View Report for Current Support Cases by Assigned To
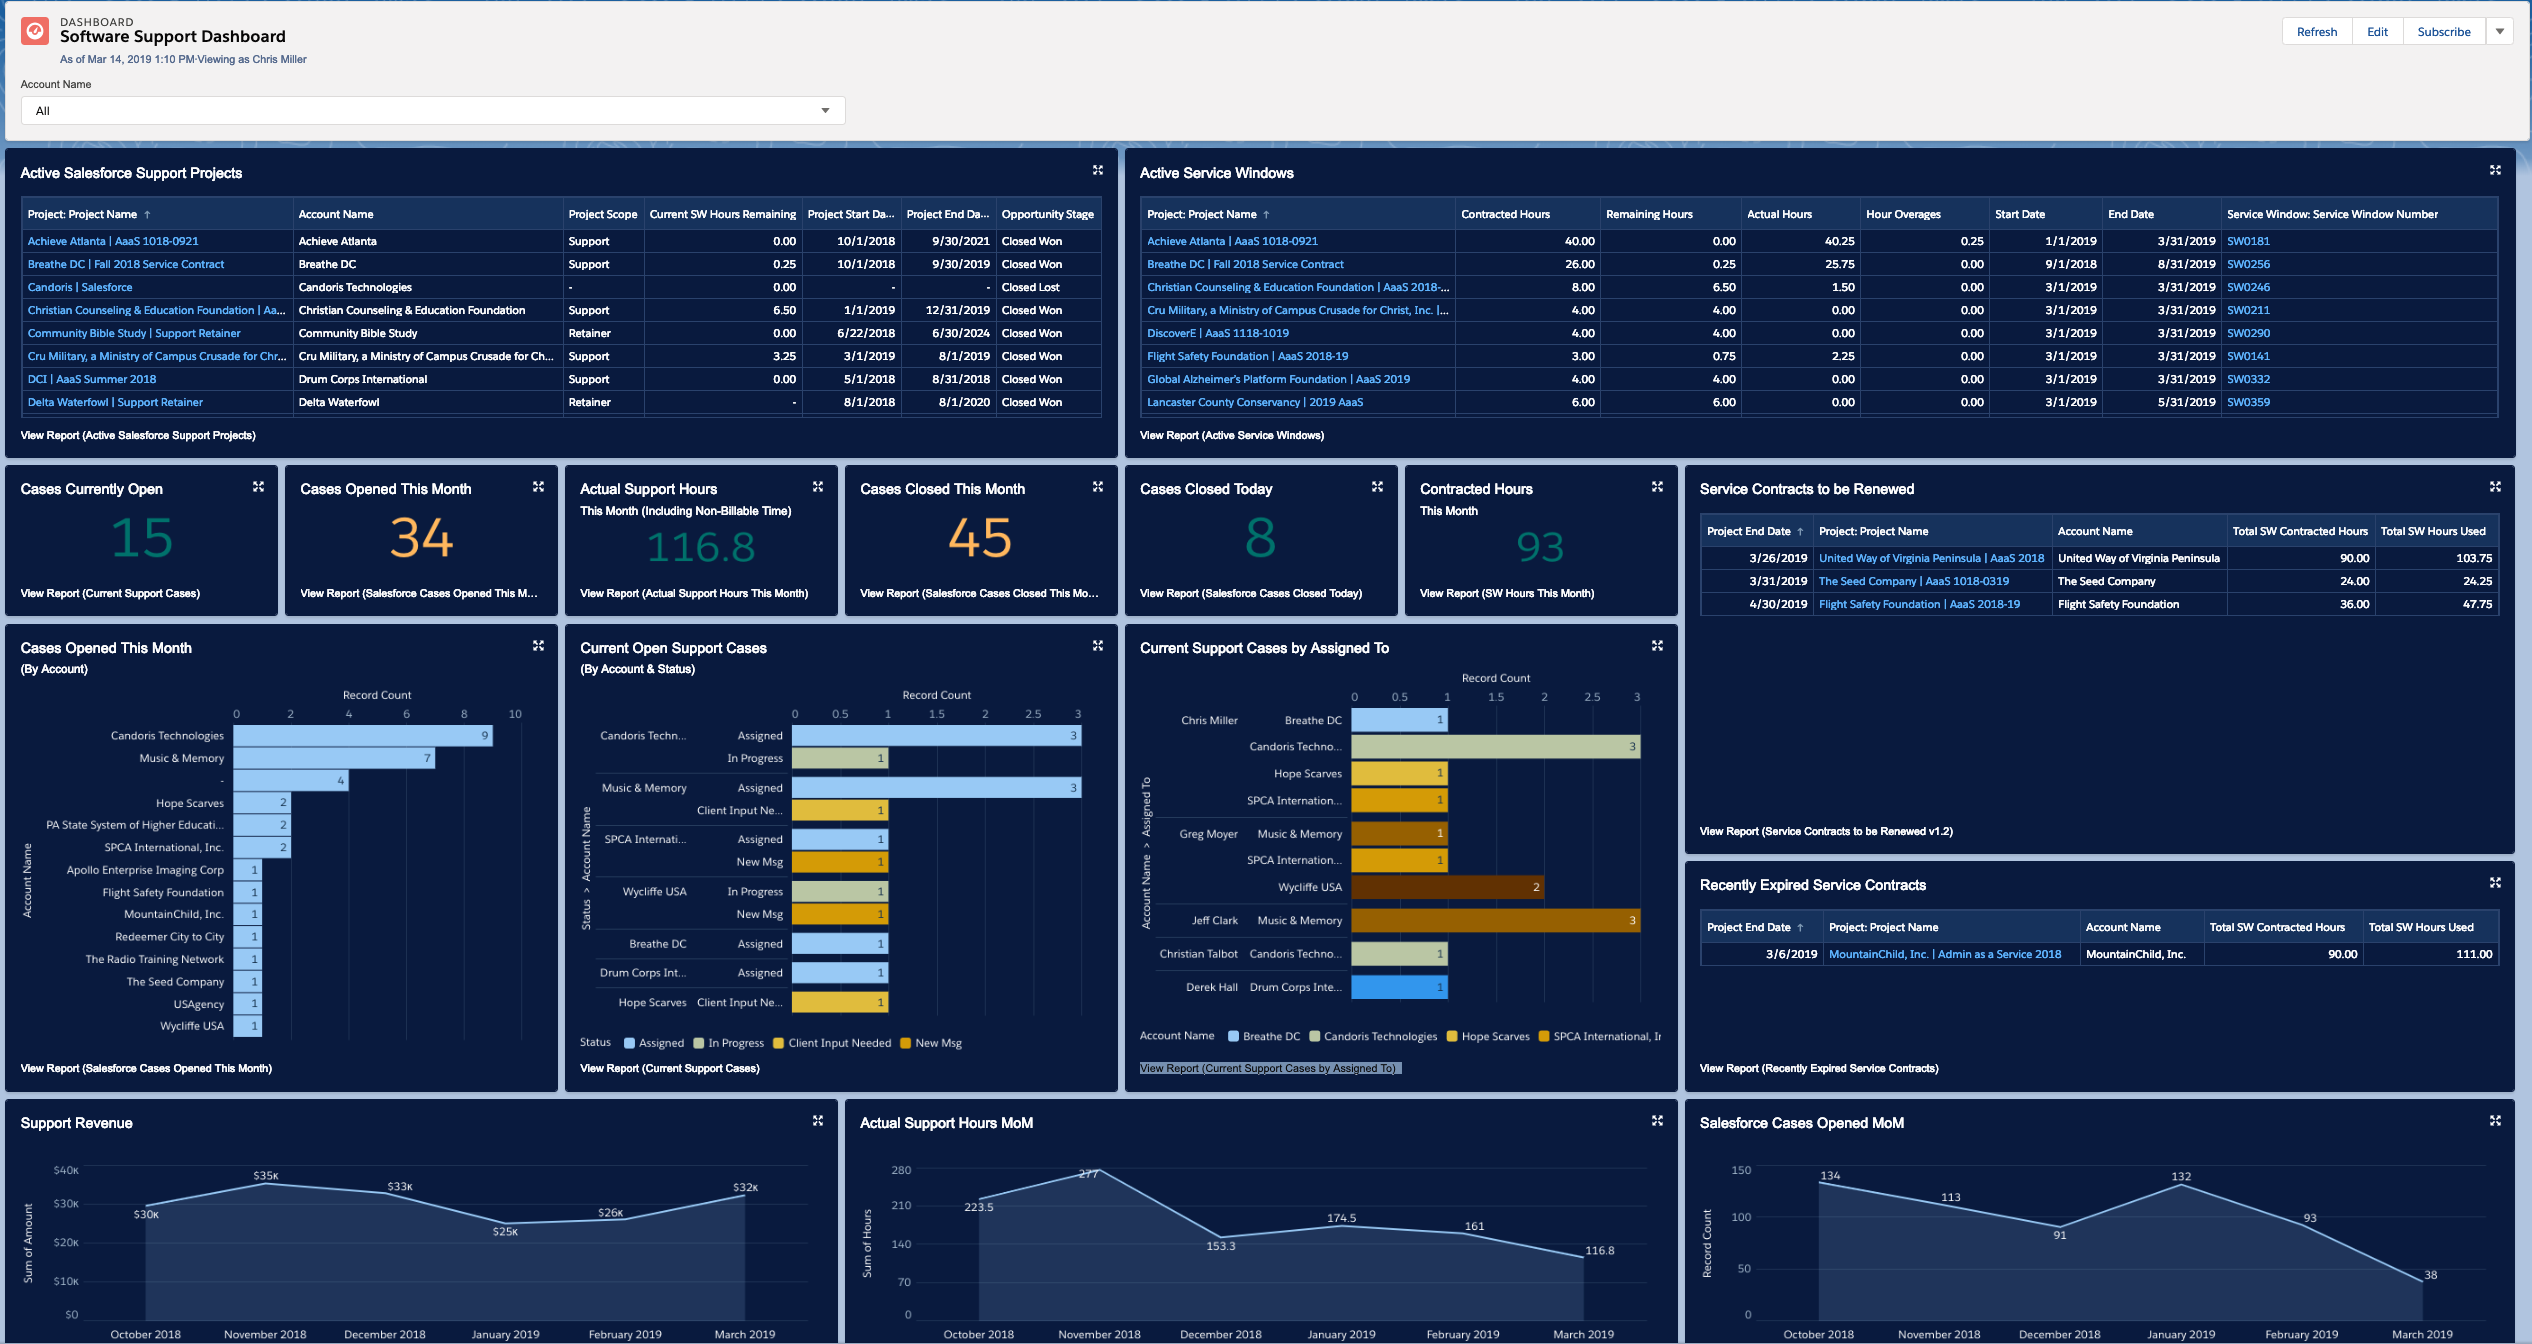 click(1268, 1068)
